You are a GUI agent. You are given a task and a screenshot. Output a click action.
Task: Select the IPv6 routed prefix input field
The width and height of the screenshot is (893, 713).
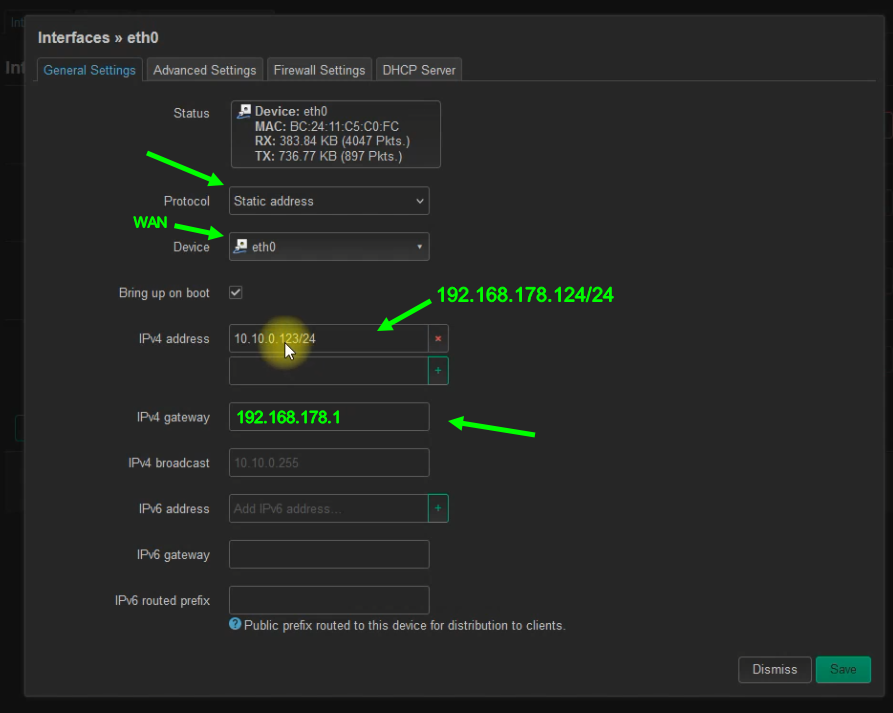click(329, 600)
